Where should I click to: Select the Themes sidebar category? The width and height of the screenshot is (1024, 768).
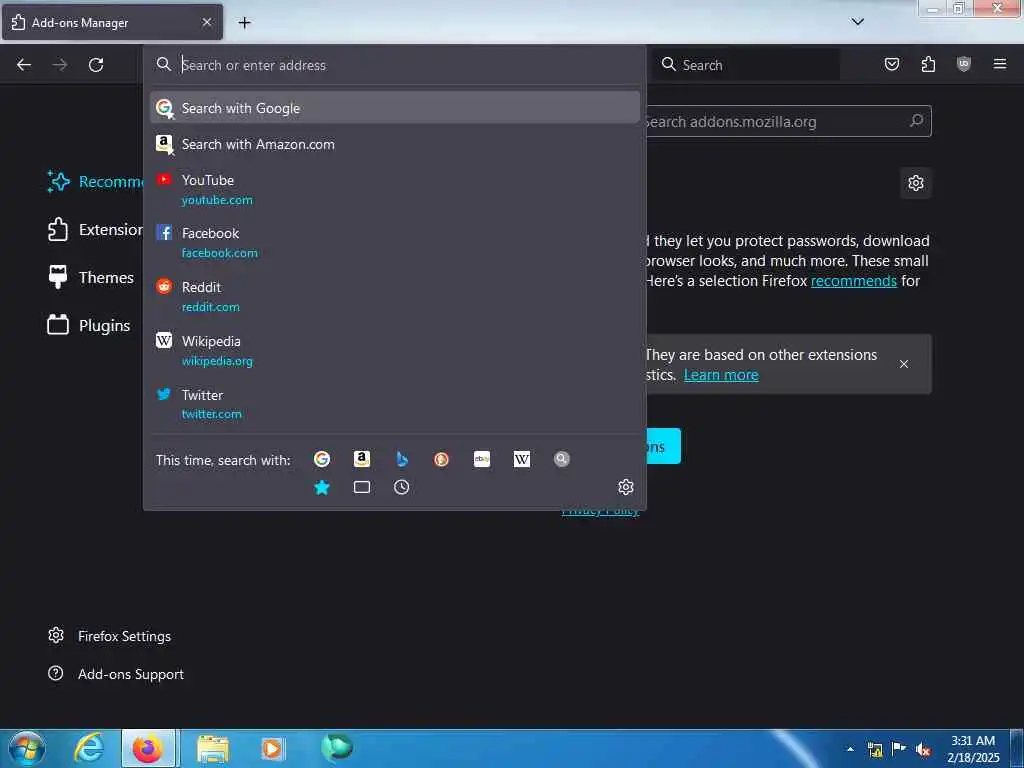[x=91, y=278]
